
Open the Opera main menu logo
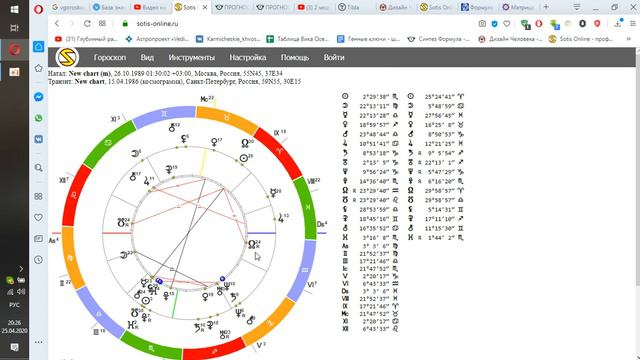point(38,9)
